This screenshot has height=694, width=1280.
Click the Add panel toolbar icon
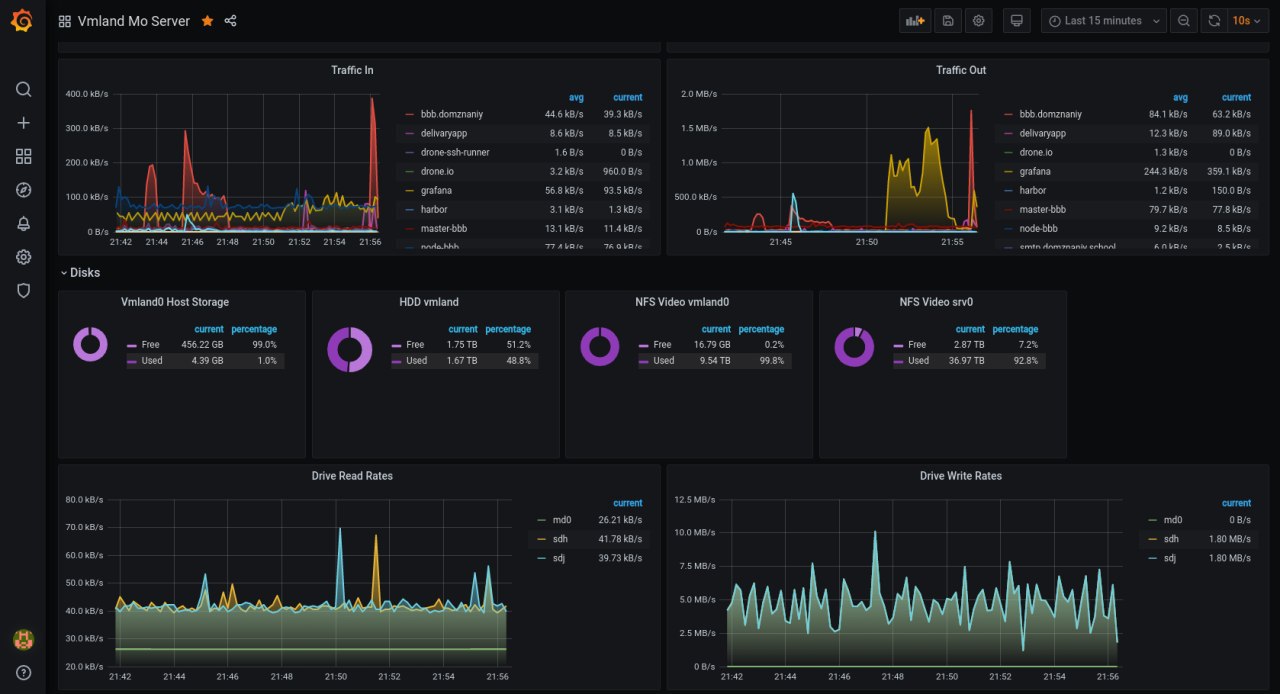pyautogui.click(x=915, y=20)
